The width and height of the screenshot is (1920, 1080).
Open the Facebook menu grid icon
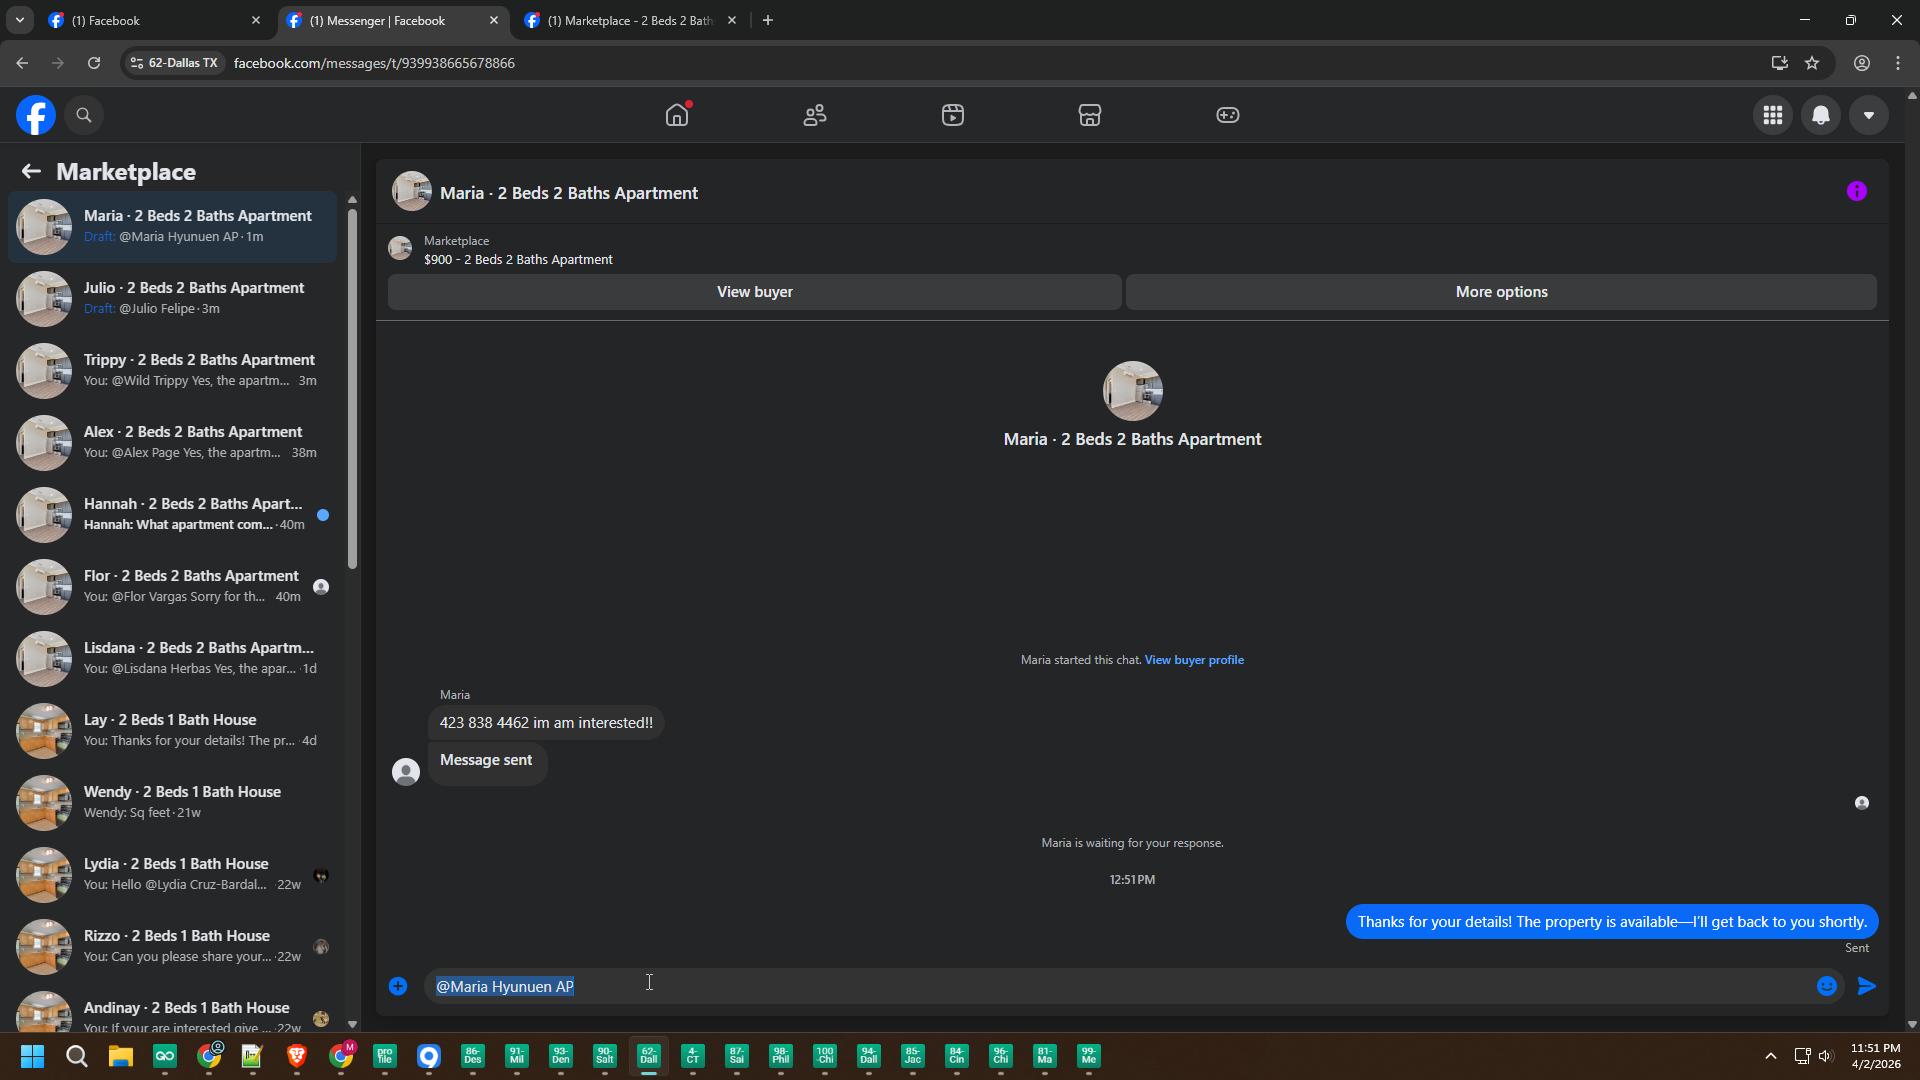[1773, 115]
